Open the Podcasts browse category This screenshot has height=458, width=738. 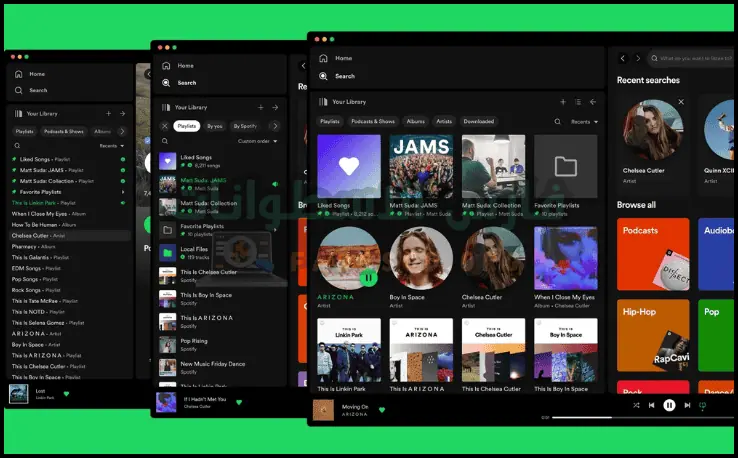coord(653,254)
